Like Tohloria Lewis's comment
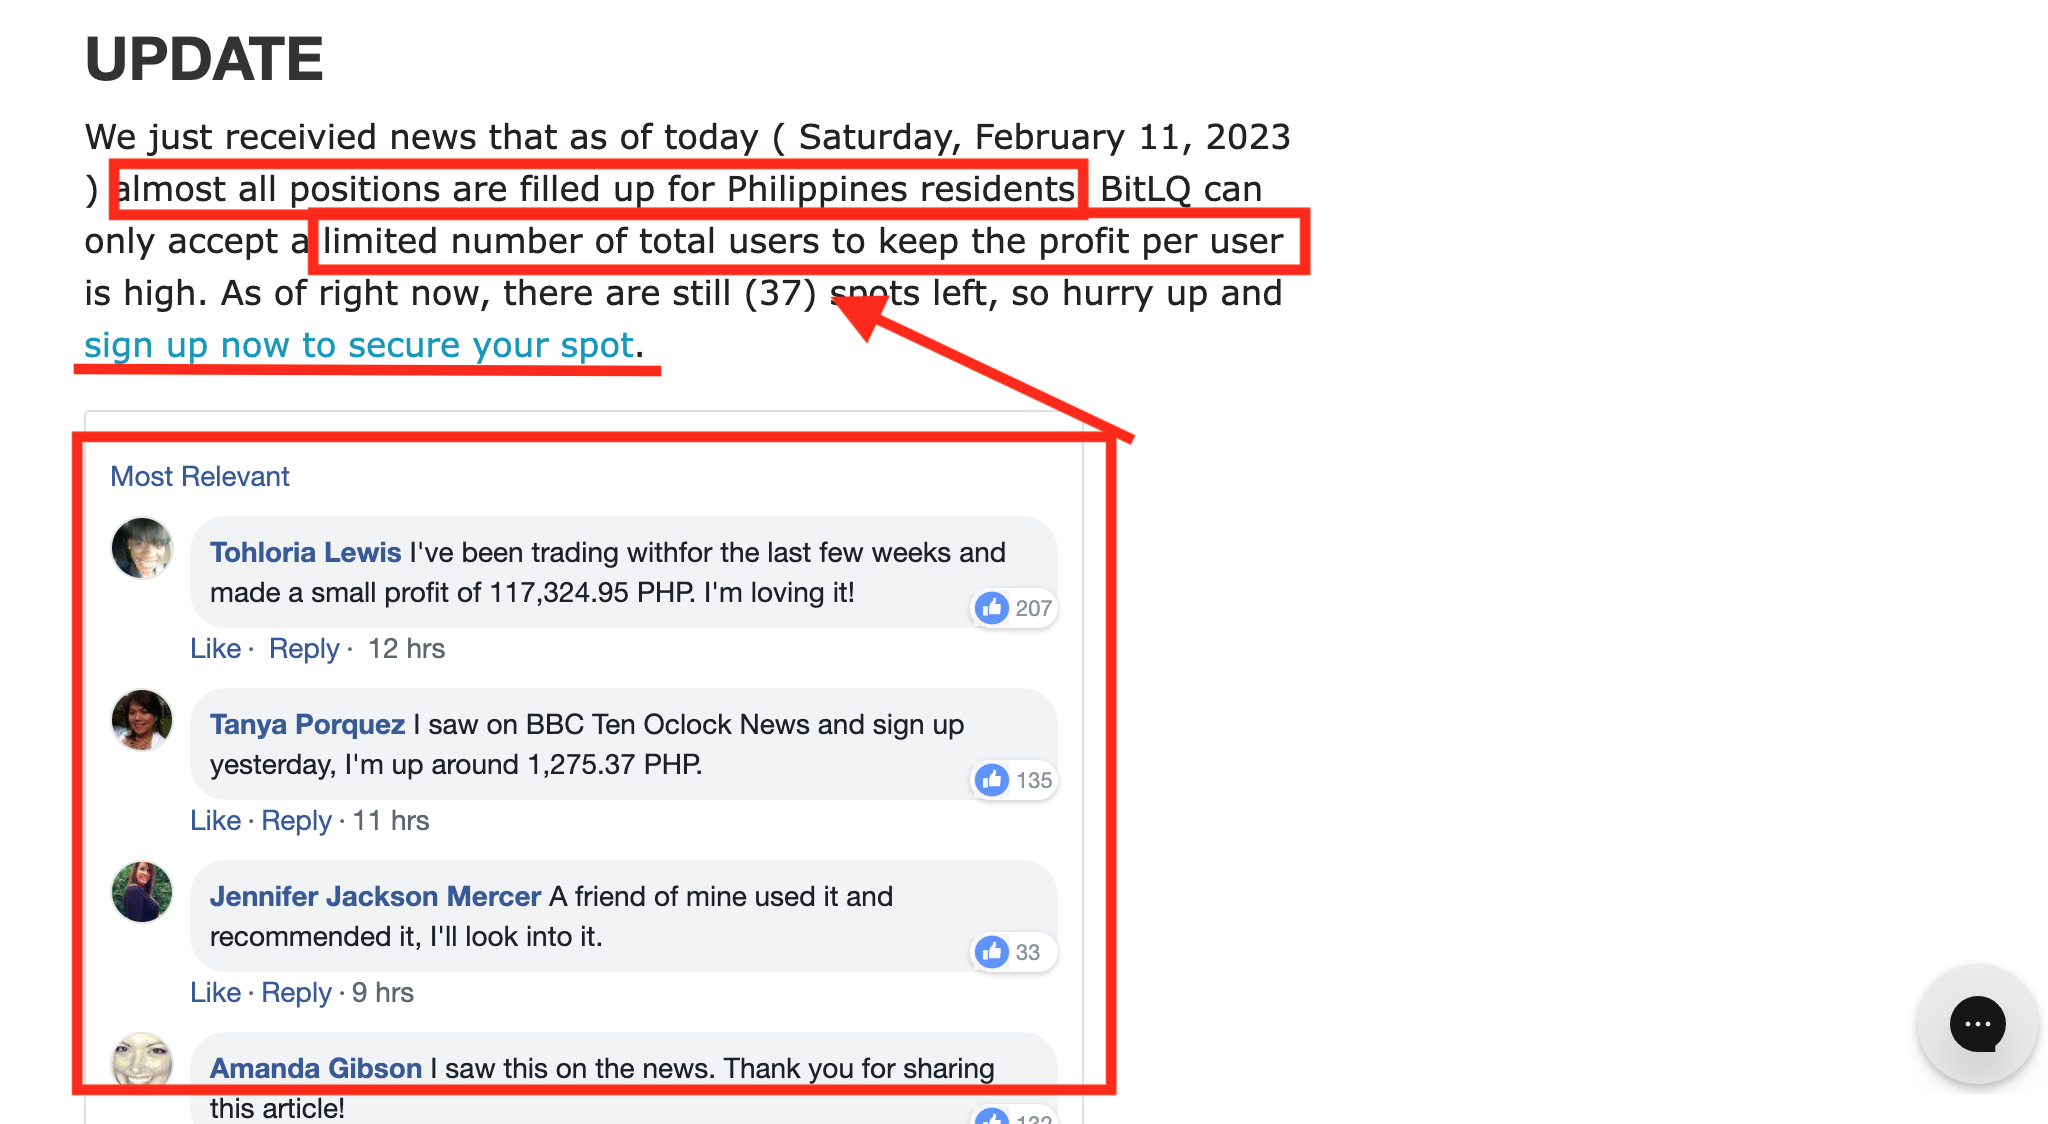Screen dimensions: 2048x1124 tap(215, 648)
